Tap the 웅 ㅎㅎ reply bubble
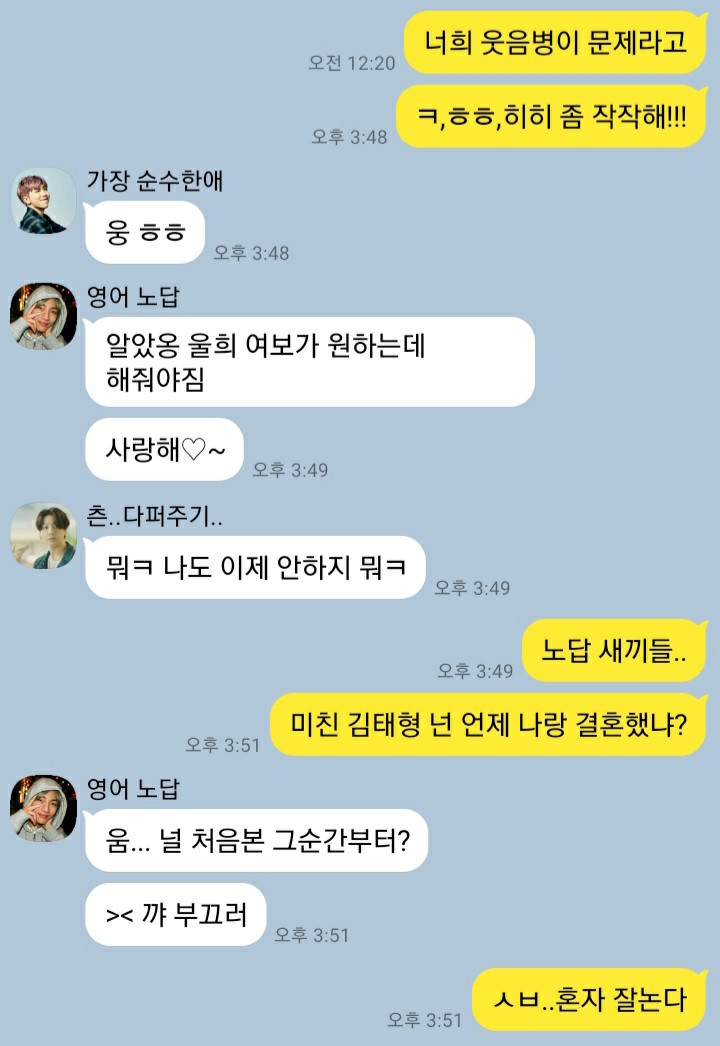Image resolution: width=720 pixels, height=1046 pixels. (145, 232)
